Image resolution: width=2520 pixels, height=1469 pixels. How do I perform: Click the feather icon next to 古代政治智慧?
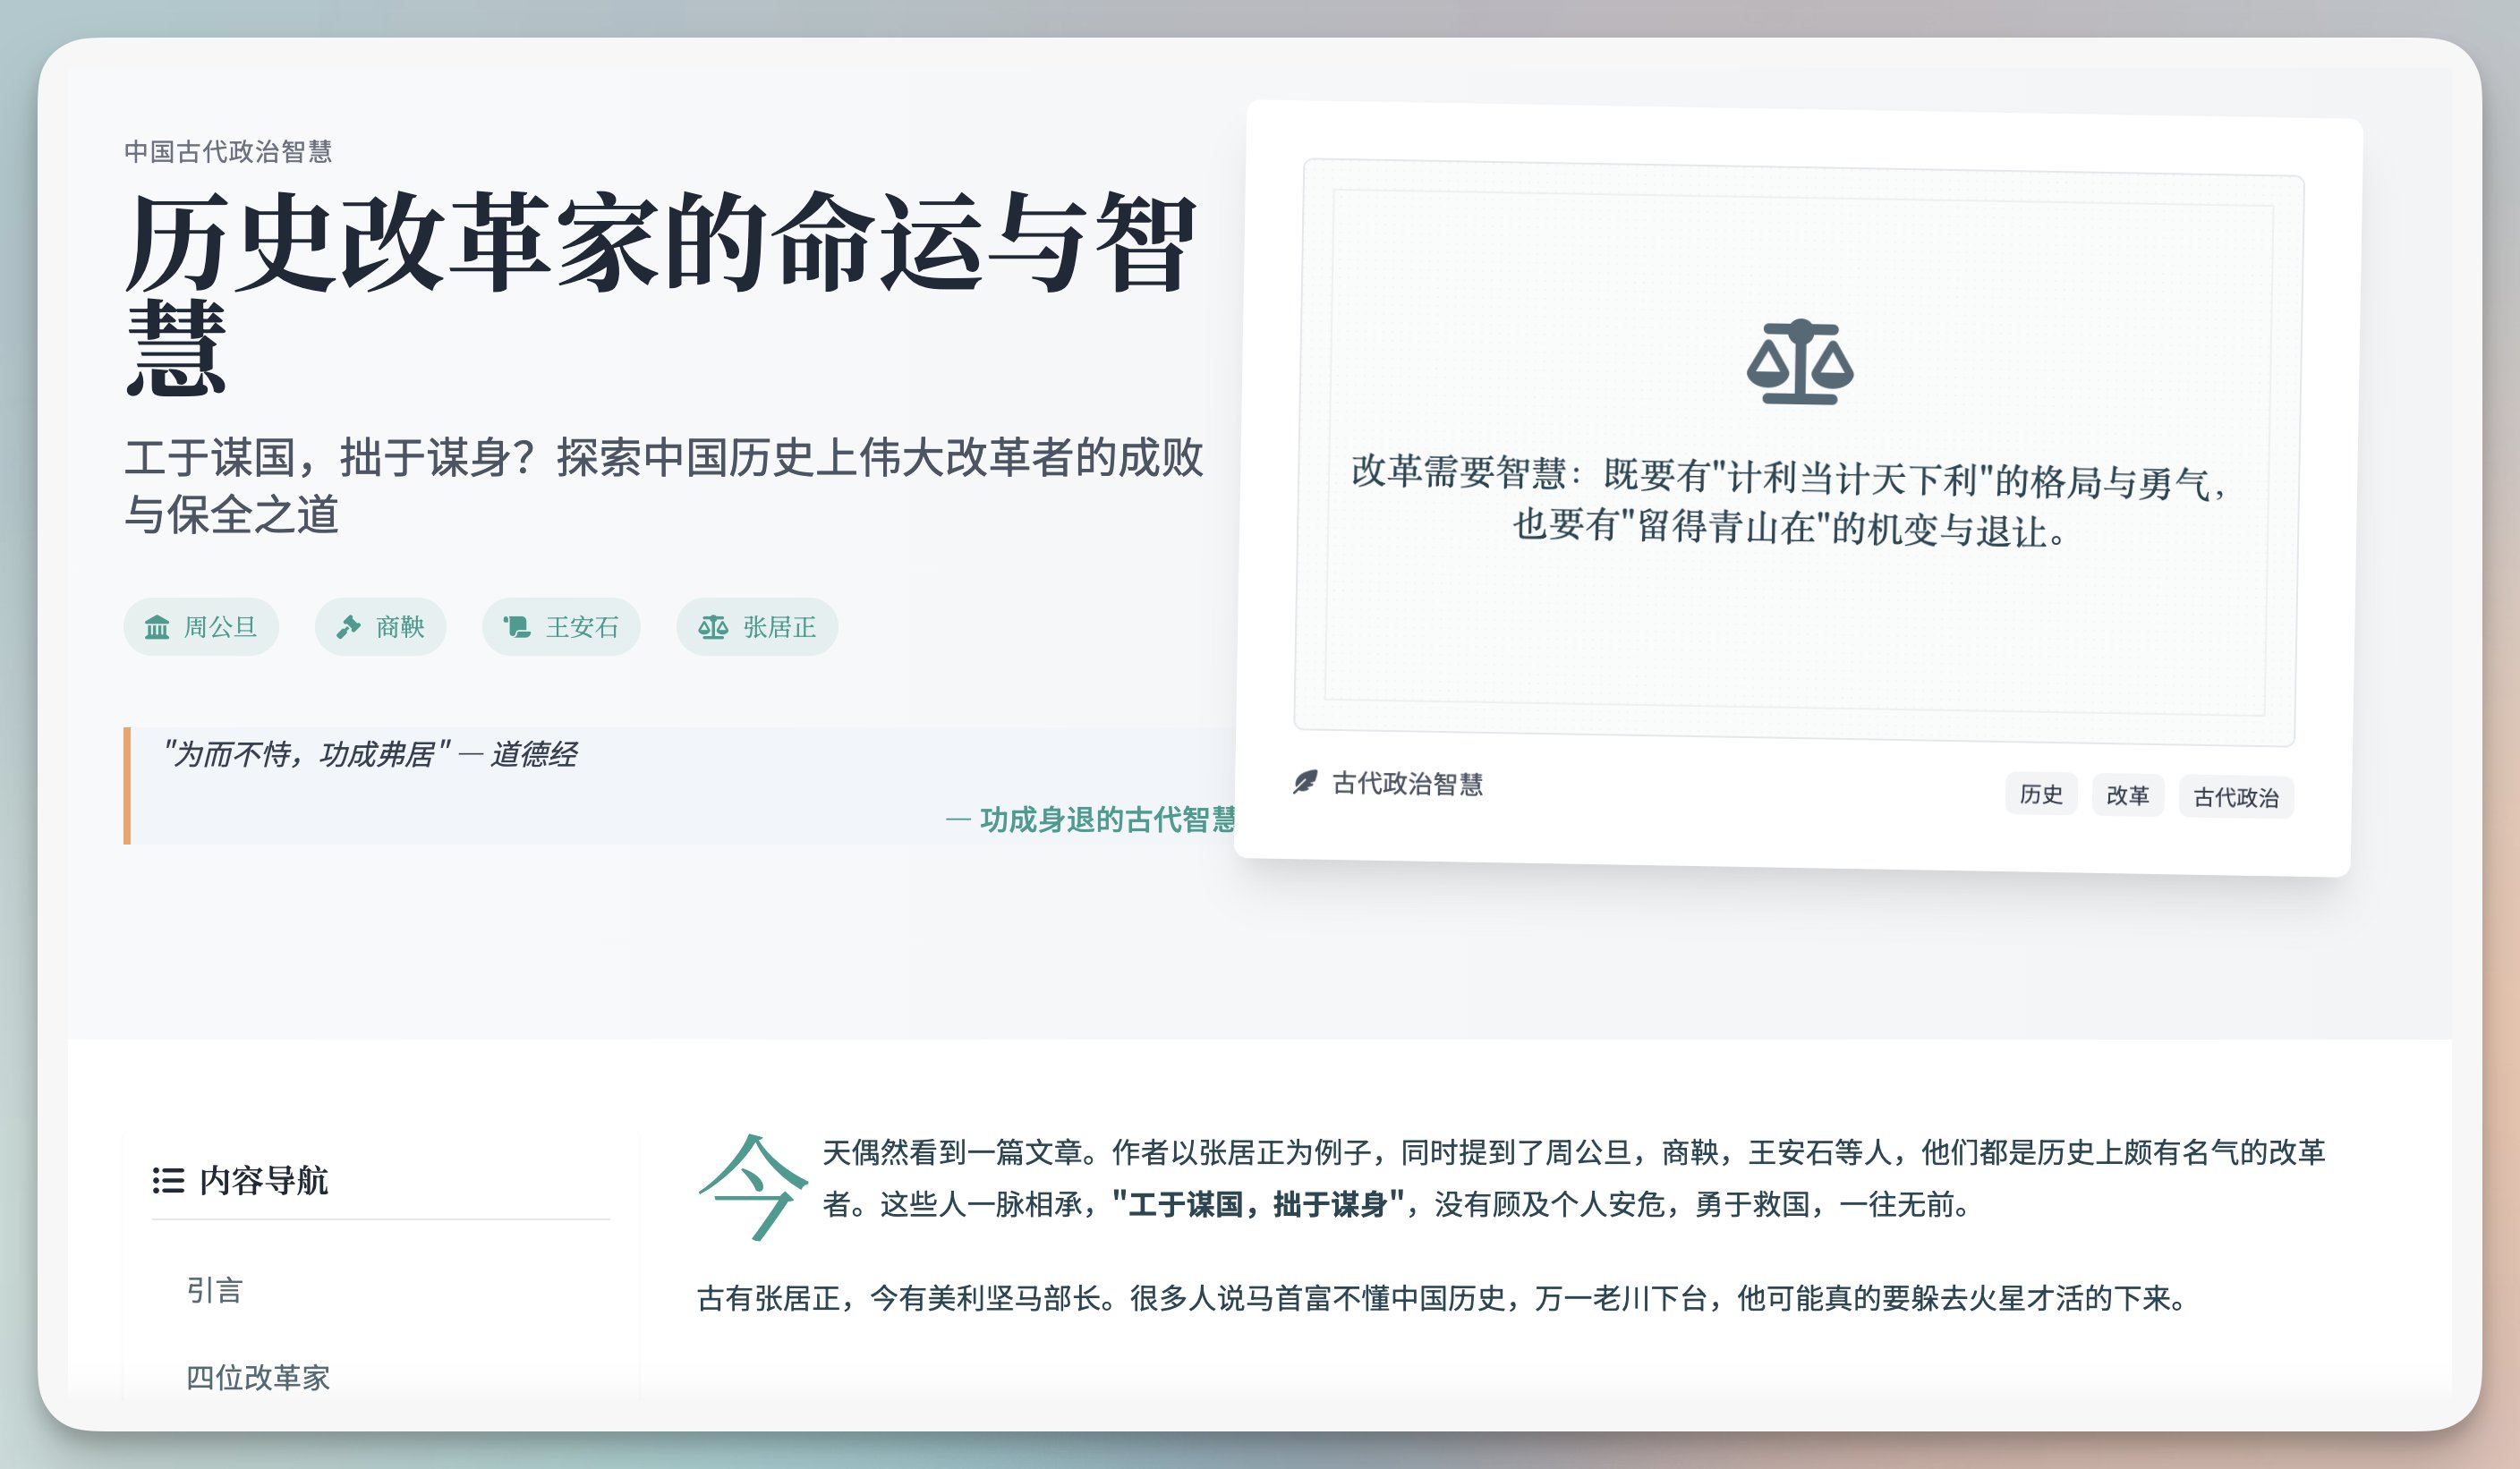1305,782
